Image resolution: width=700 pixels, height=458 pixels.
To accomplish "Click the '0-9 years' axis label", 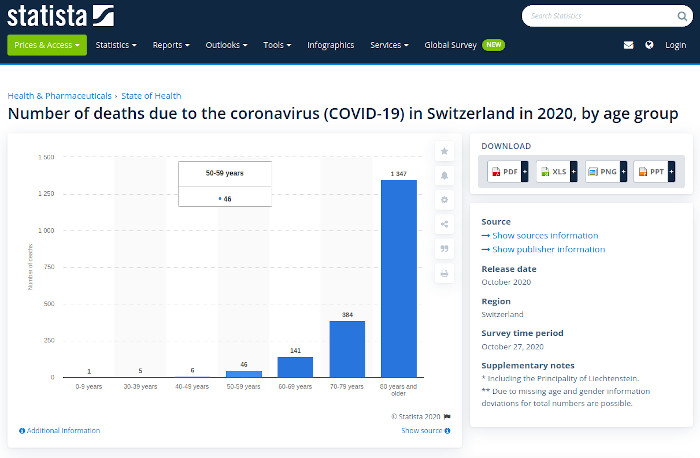I will 89,387.
